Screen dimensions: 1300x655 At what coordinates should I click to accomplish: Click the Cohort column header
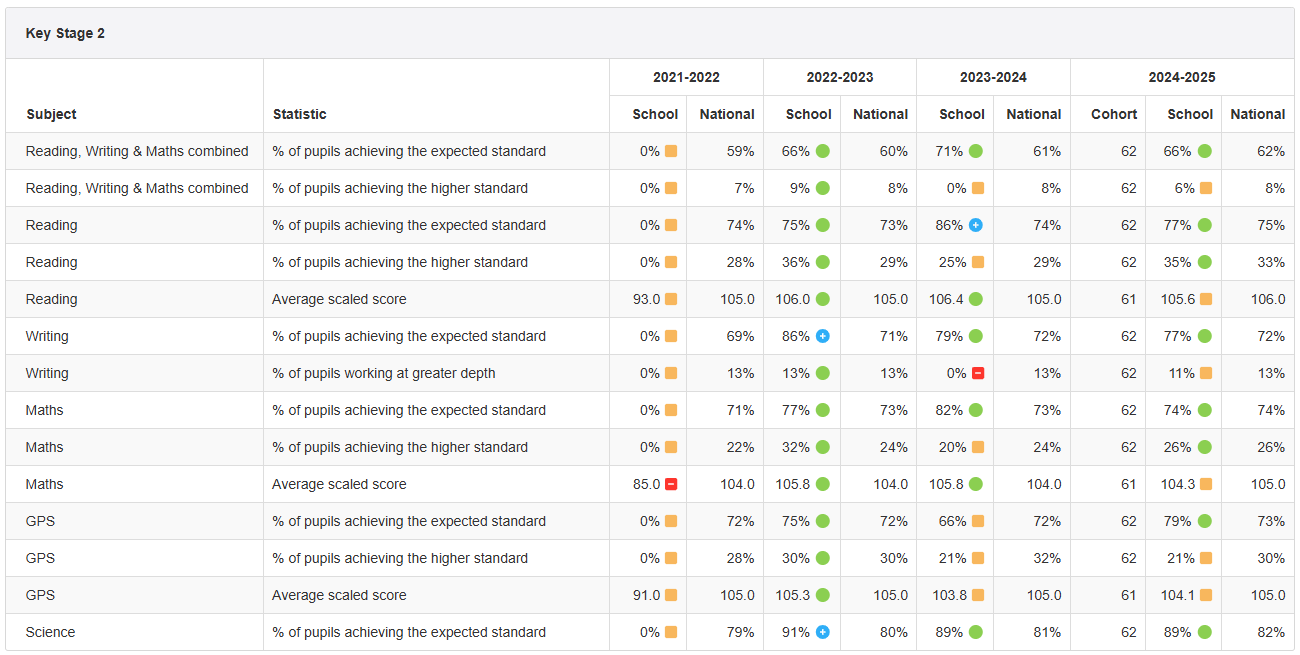(1114, 115)
